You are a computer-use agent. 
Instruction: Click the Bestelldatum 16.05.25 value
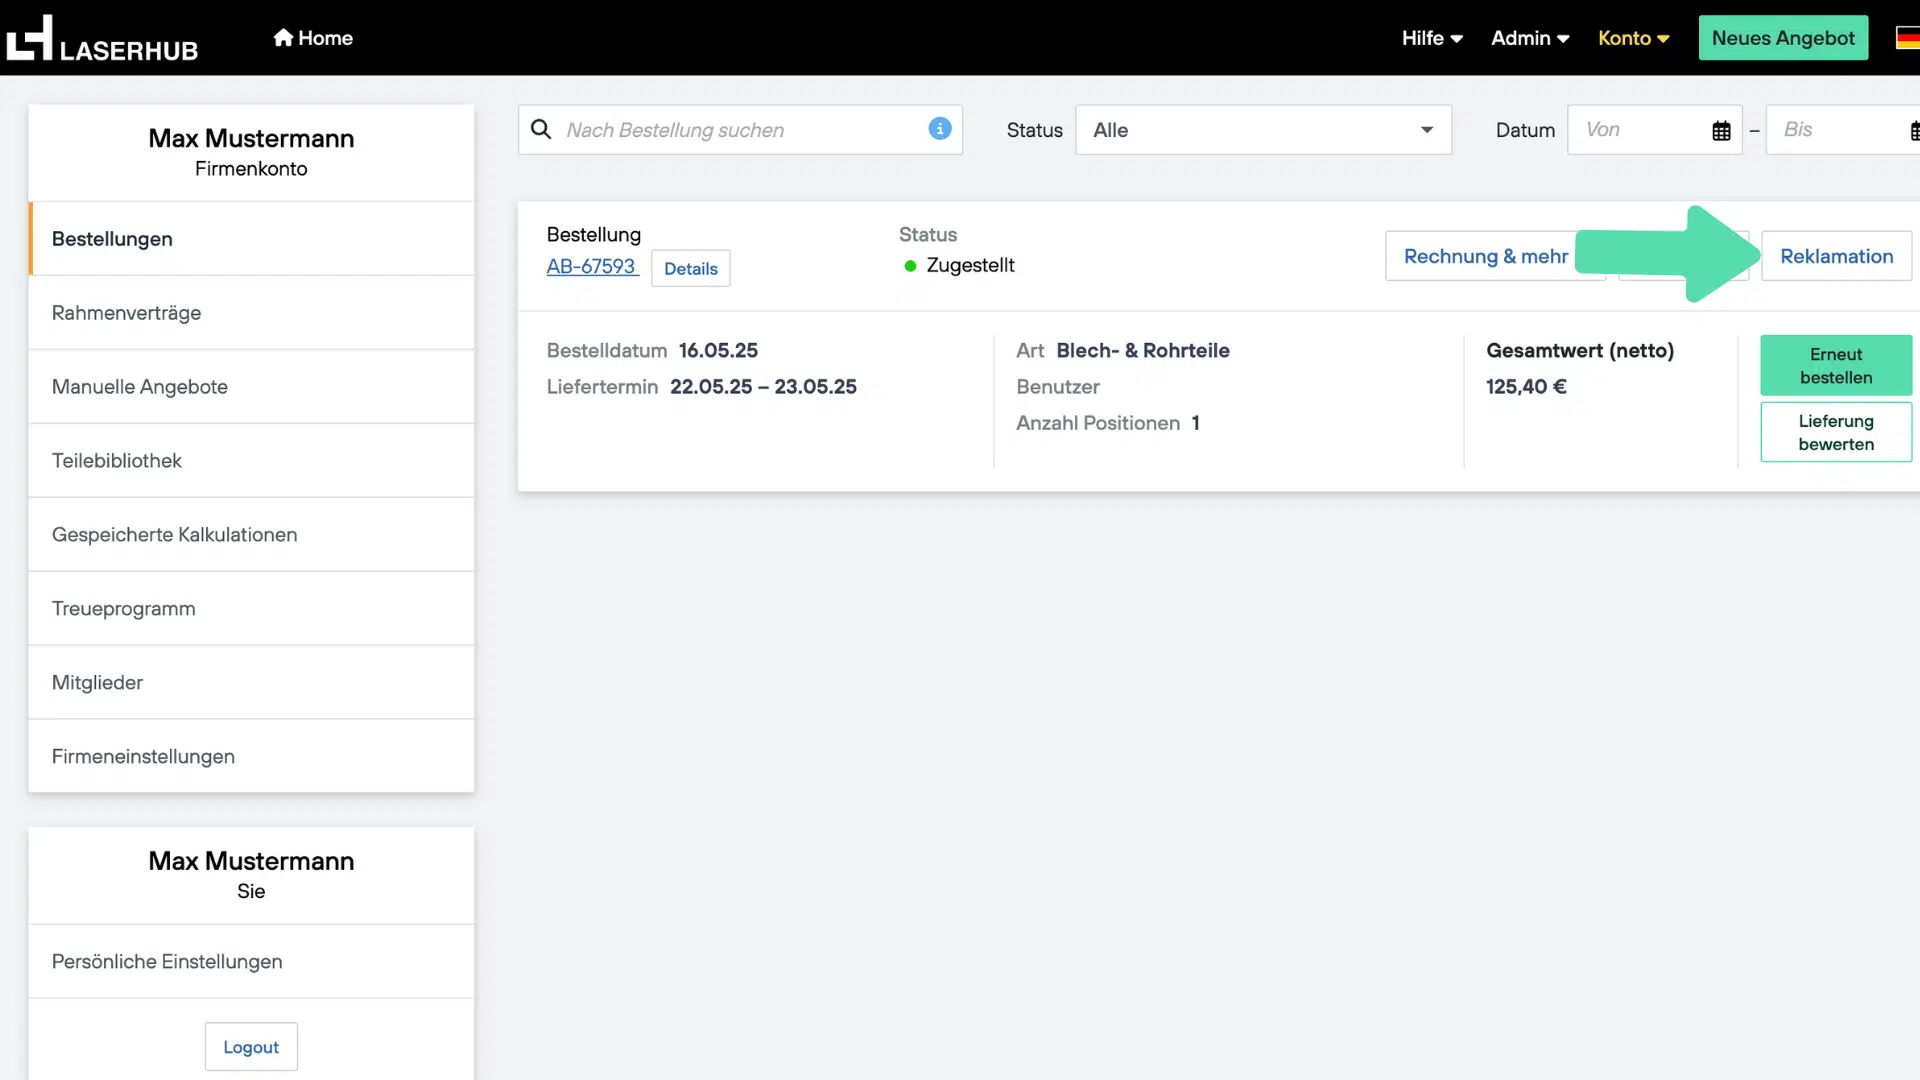[x=718, y=351]
